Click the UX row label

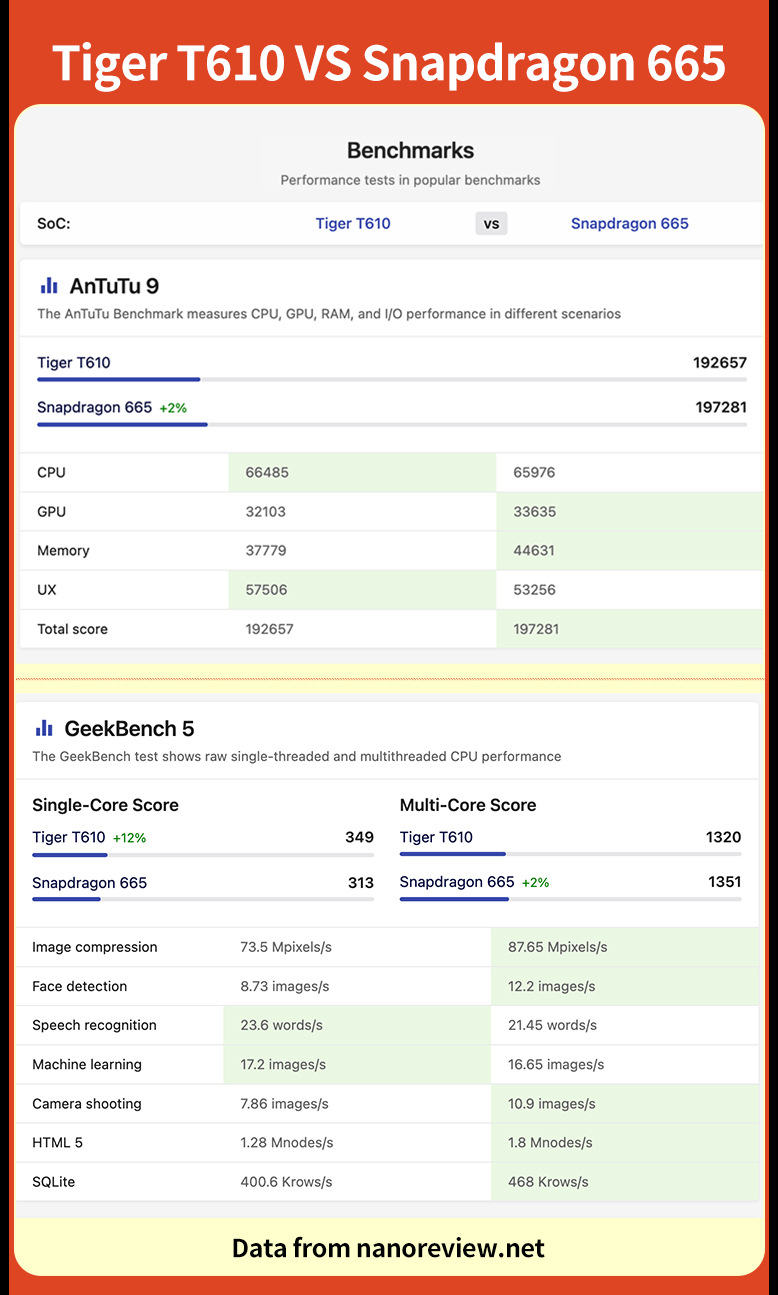tap(47, 589)
